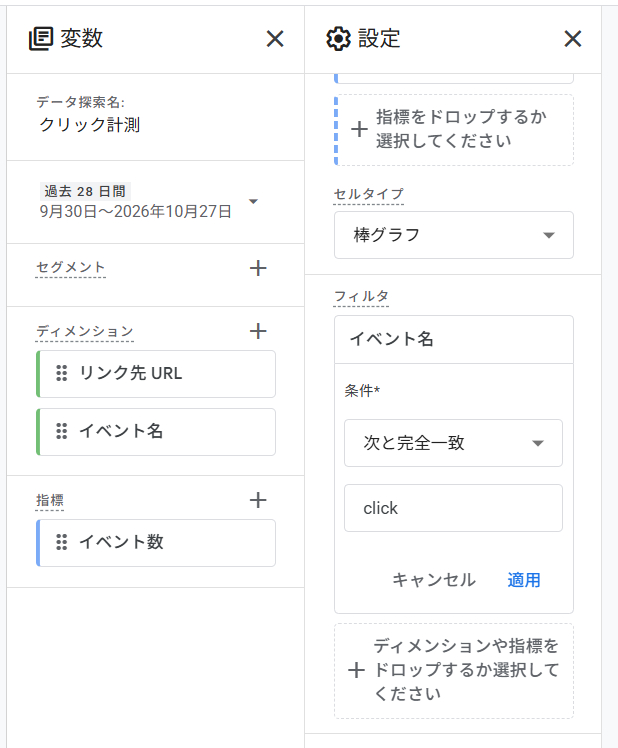Click the データ探索名 label

tap(81, 102)
